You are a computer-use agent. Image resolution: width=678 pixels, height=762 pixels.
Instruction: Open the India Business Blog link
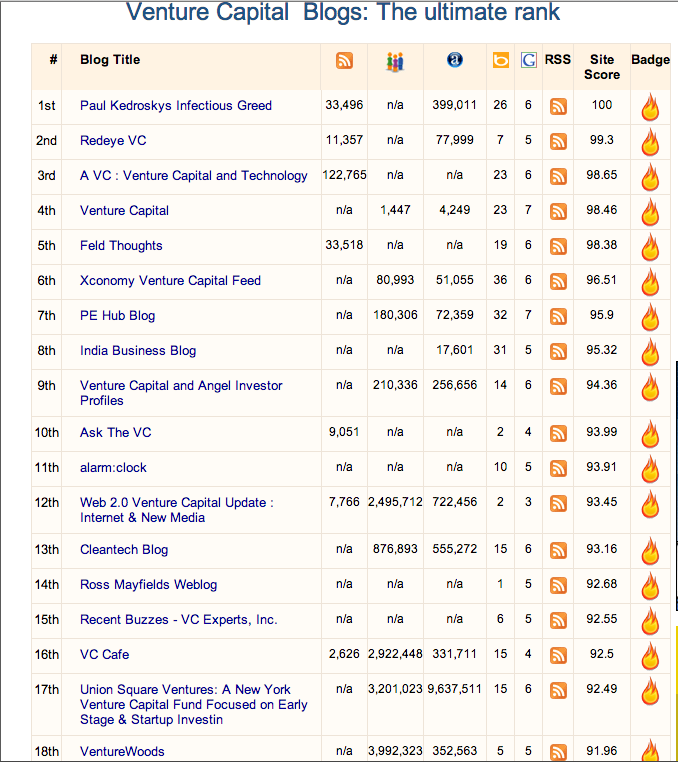(138, 350)
